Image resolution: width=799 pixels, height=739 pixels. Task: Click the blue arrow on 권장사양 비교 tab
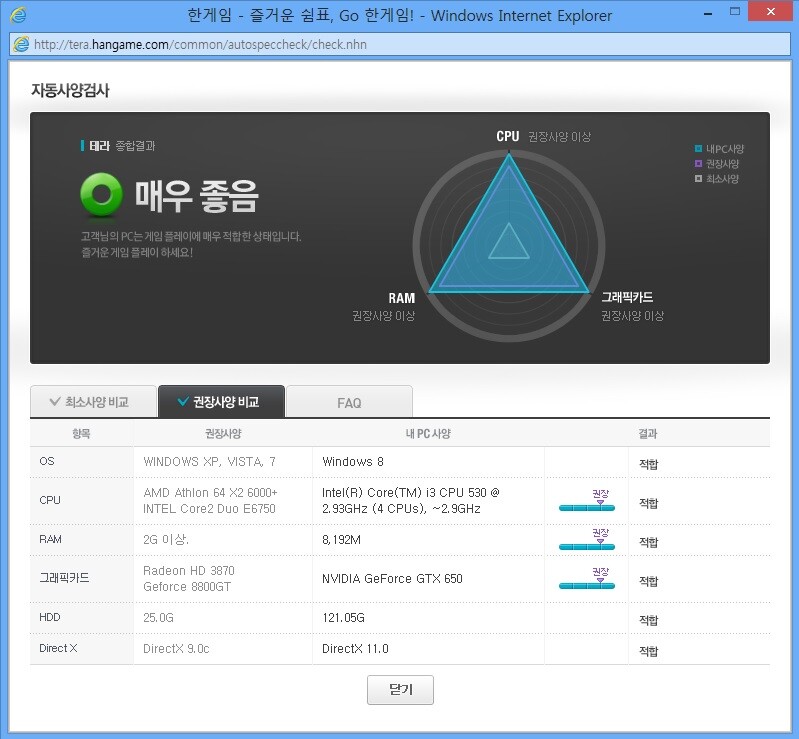tap(182, 402)
